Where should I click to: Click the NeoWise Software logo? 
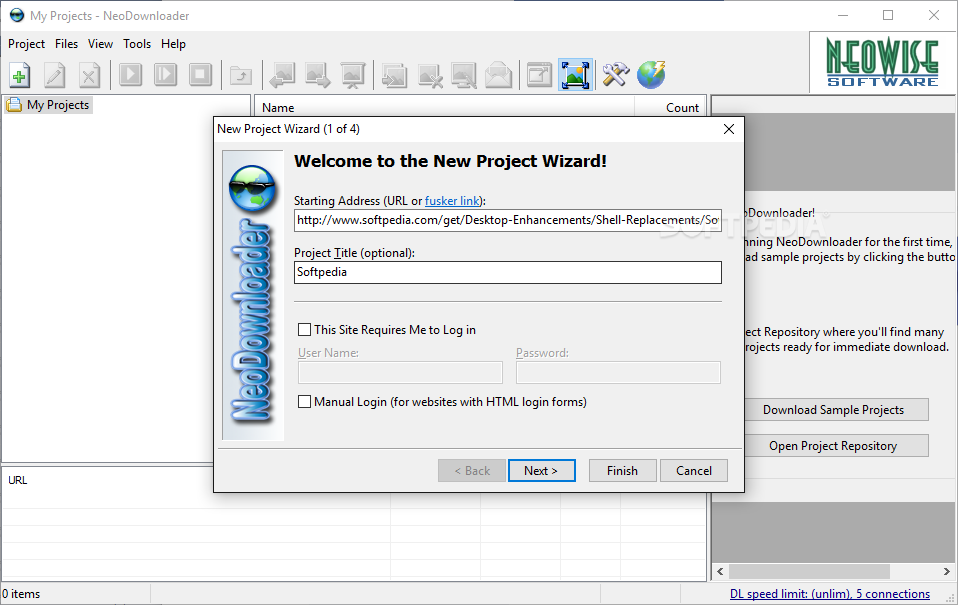pos(882,62)
